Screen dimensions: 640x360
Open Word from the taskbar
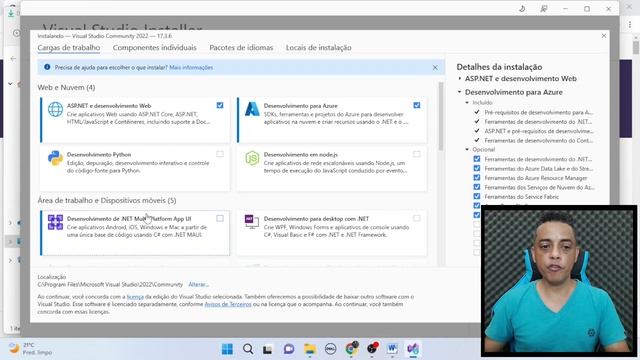pyautogui.click(x=392, y=349)
